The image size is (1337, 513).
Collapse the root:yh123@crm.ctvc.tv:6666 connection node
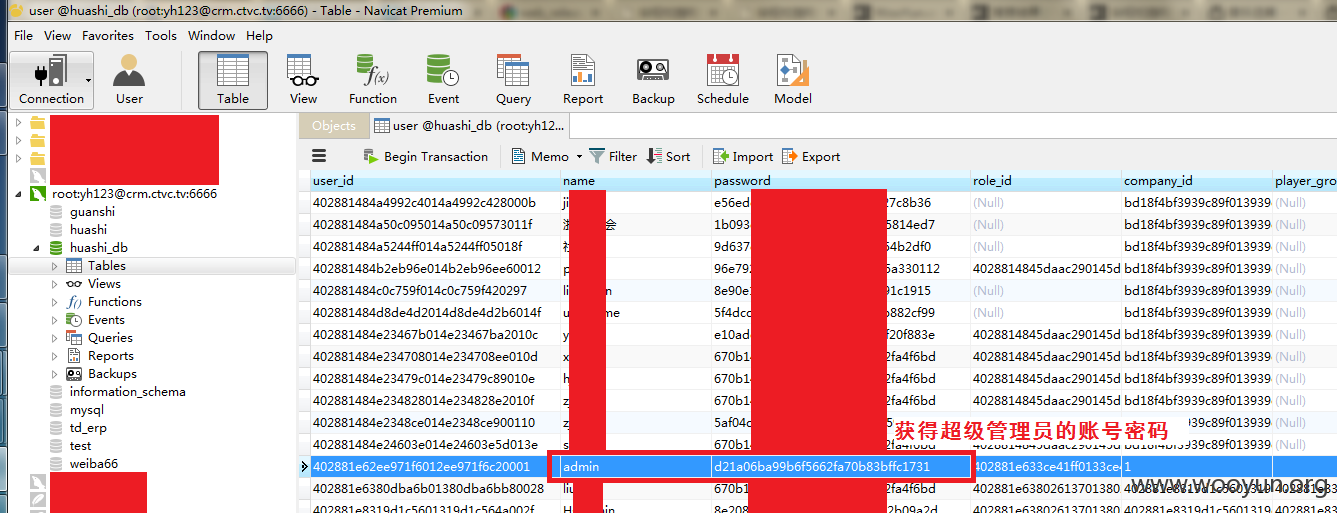tap(18, 194)
